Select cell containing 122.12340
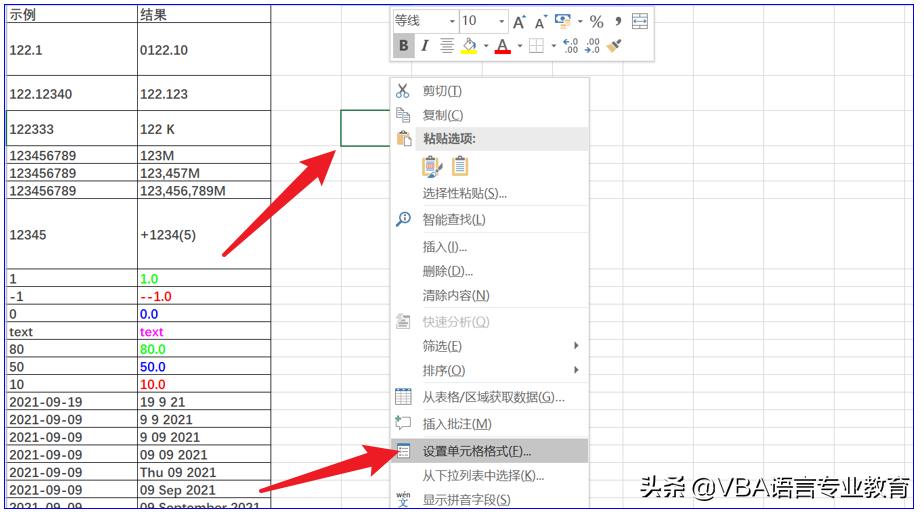 (72, 94)
